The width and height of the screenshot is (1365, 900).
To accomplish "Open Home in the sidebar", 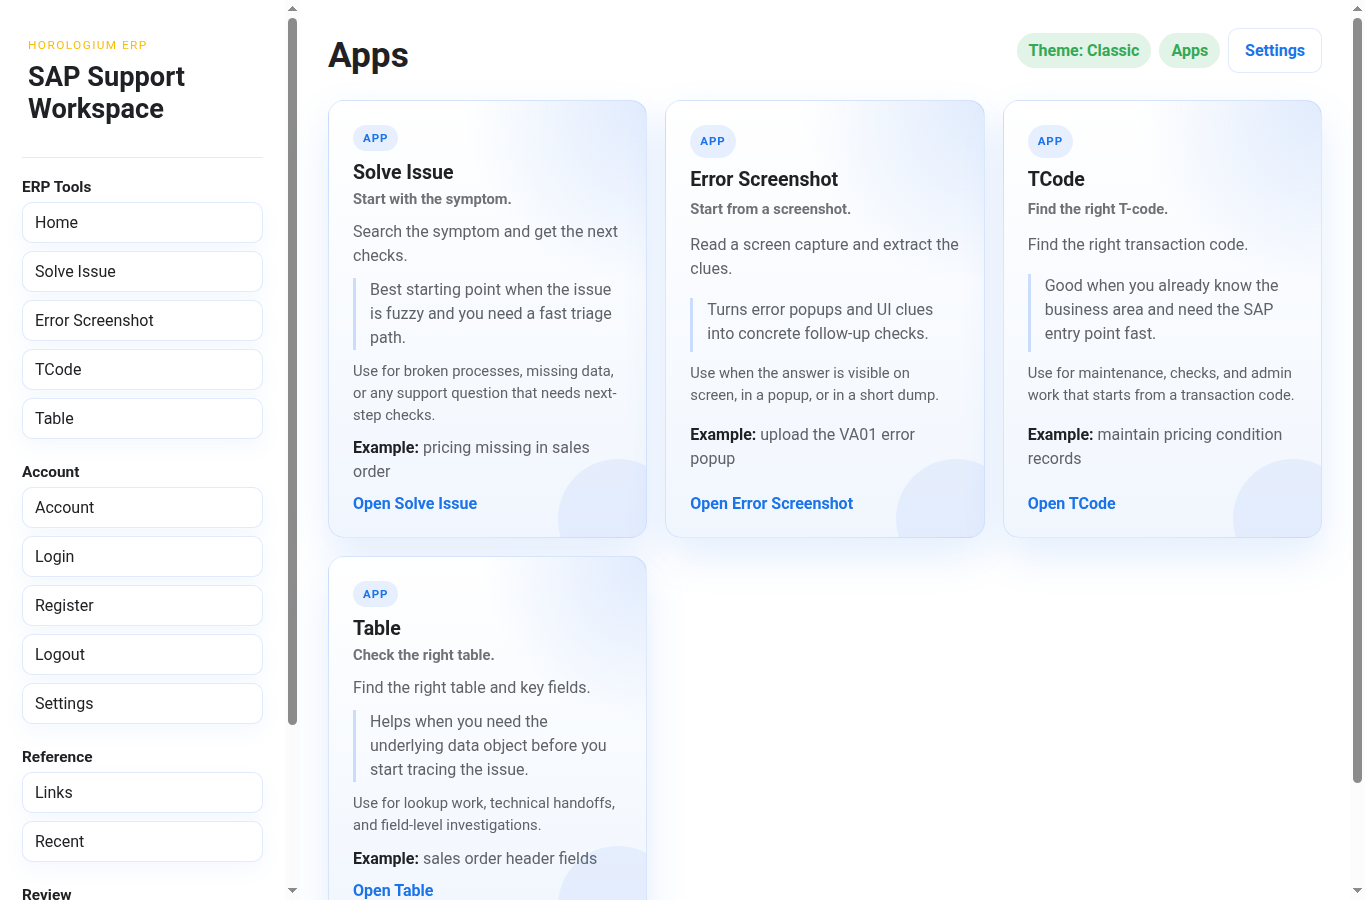I will point(142,222).
